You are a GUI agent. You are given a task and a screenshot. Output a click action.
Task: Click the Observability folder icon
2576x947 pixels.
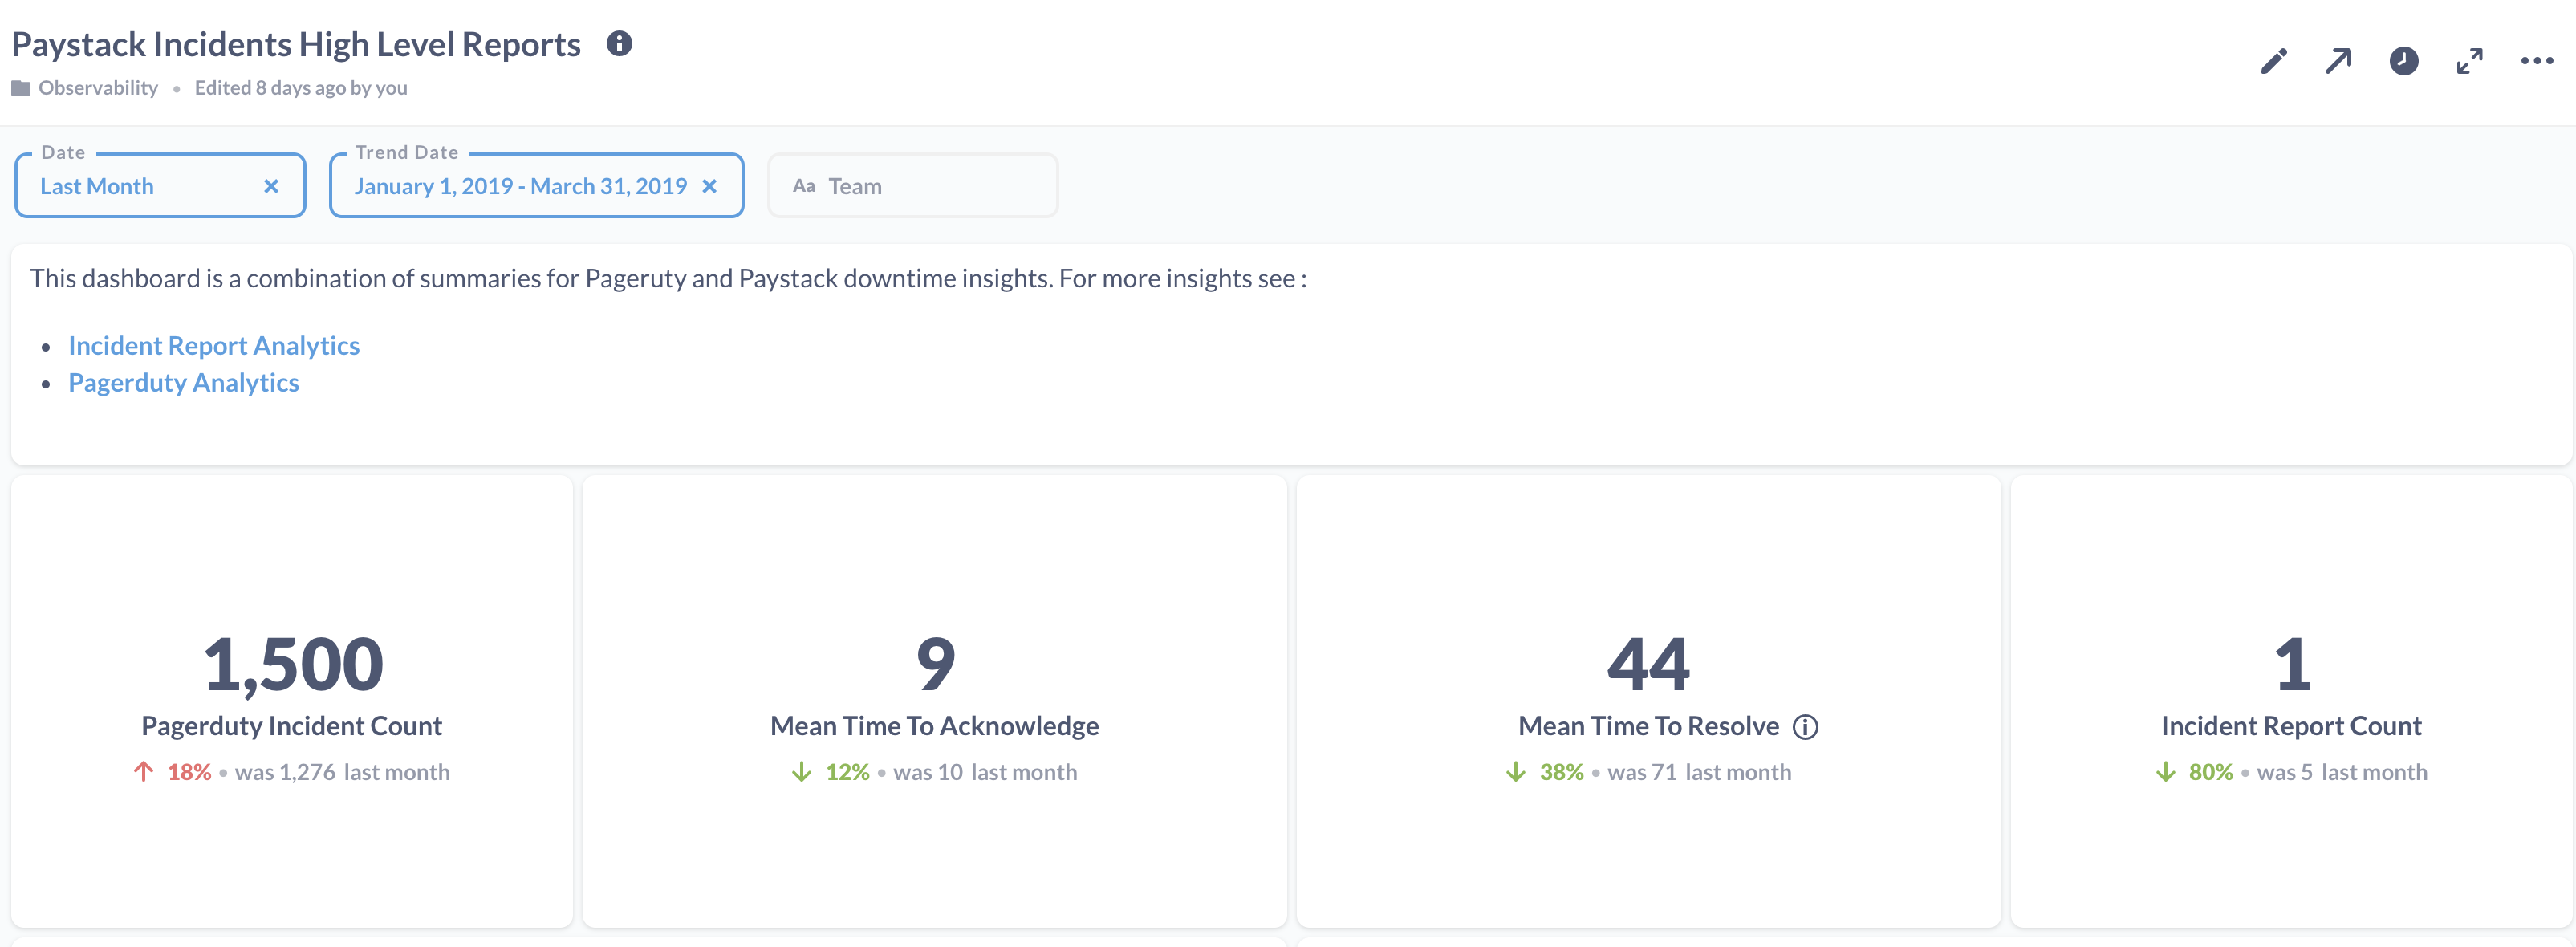pos(21,88)
